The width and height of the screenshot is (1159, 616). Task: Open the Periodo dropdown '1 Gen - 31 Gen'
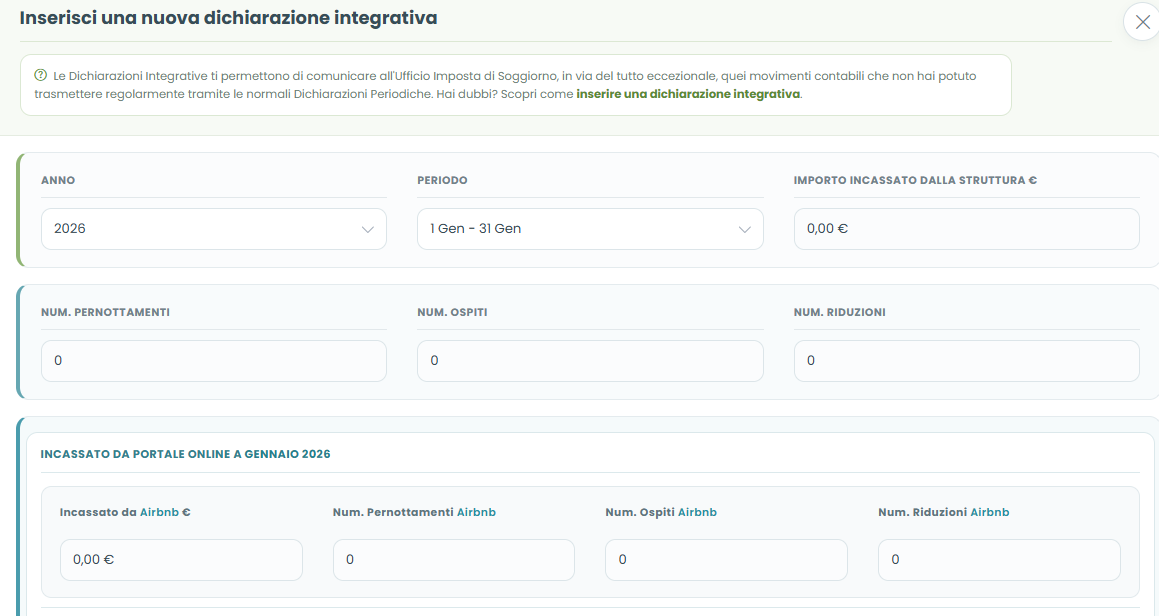tap(590, 229)
